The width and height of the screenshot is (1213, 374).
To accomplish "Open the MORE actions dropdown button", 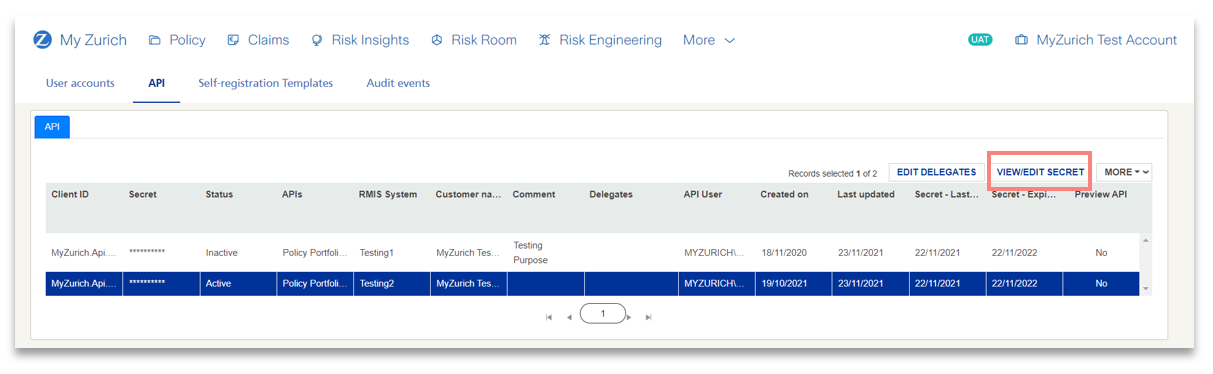I will point(1124,172).
